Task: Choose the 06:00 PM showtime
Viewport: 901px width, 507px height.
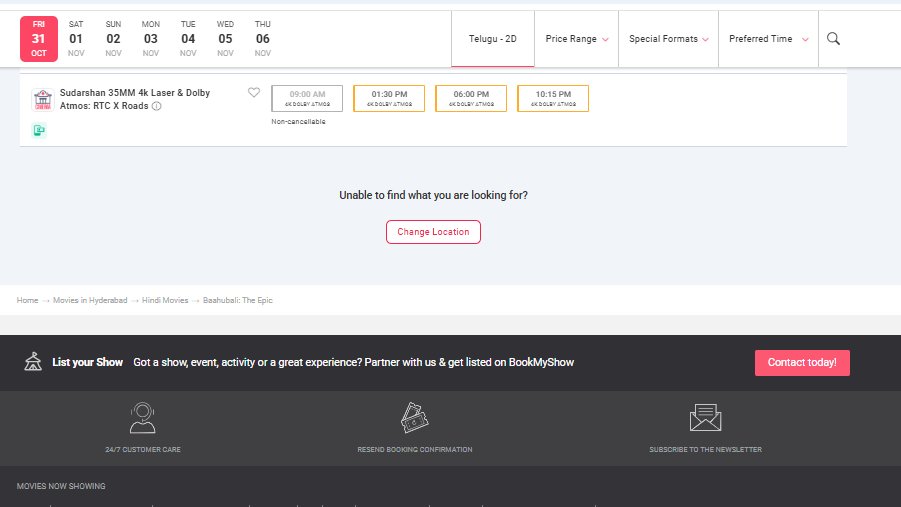Action: pos(471,98)
